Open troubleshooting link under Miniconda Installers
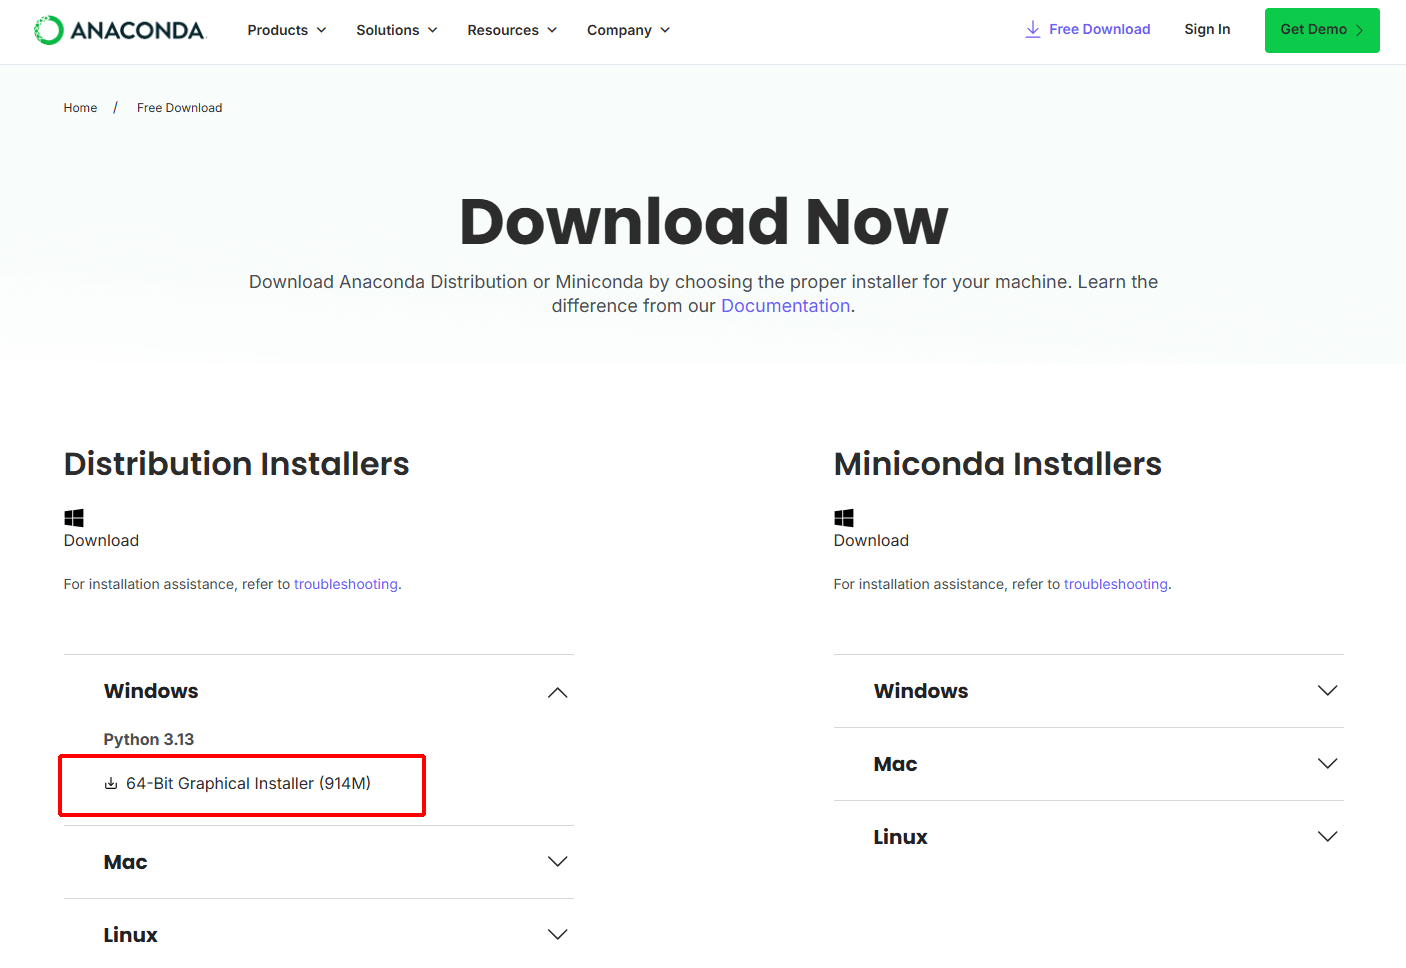Image resolution: width=1406 pixels, height=968 pixels. pos(1116,584)
